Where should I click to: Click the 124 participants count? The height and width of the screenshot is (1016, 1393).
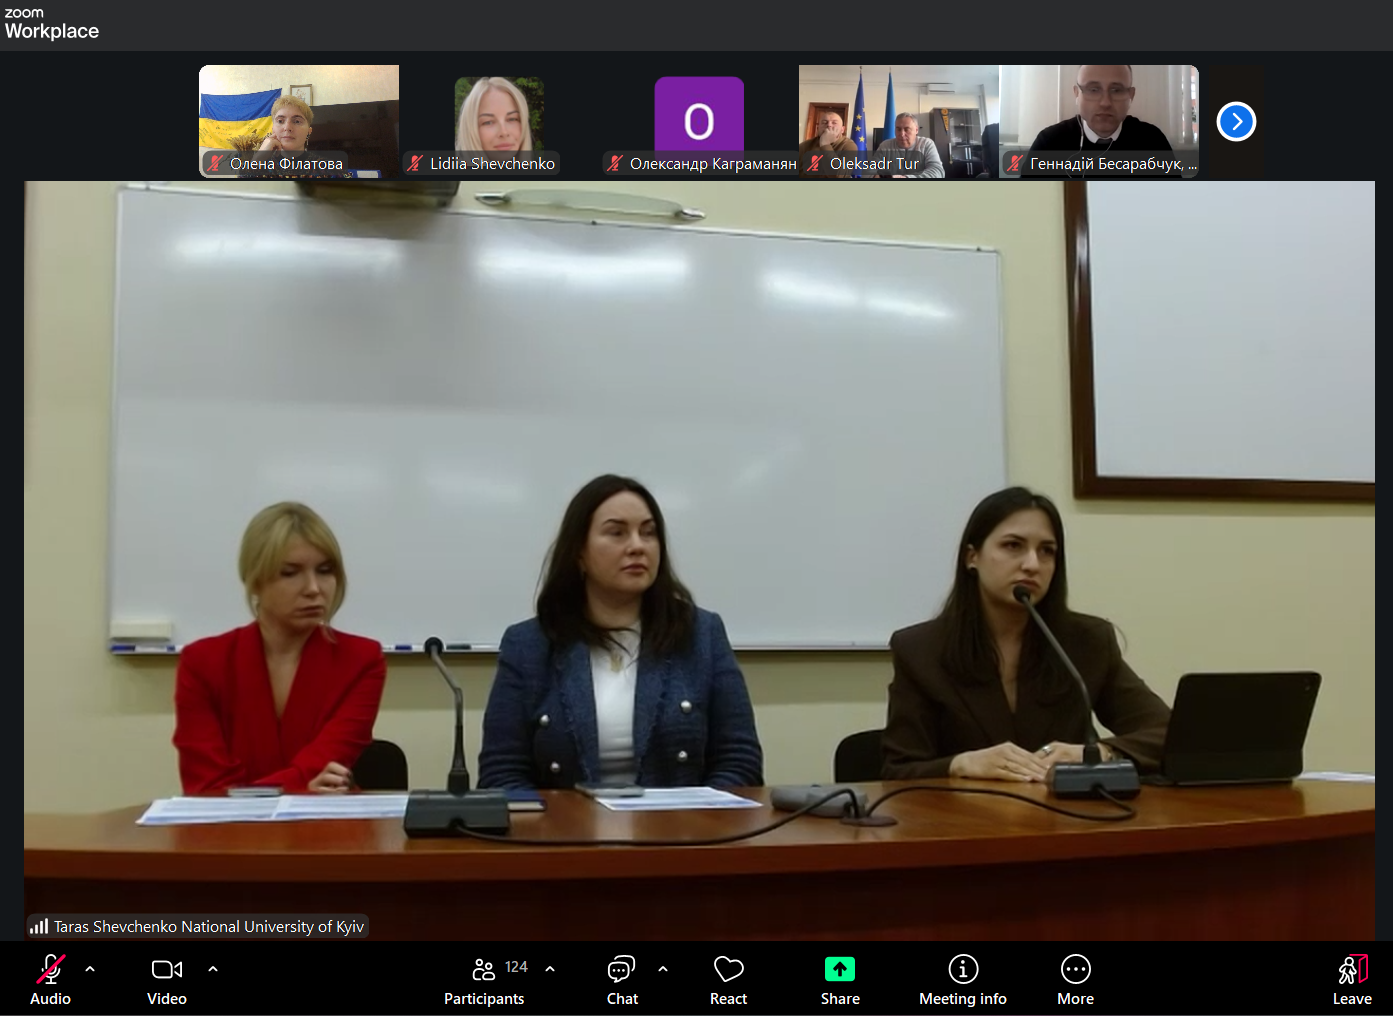(x=516, y=967)
